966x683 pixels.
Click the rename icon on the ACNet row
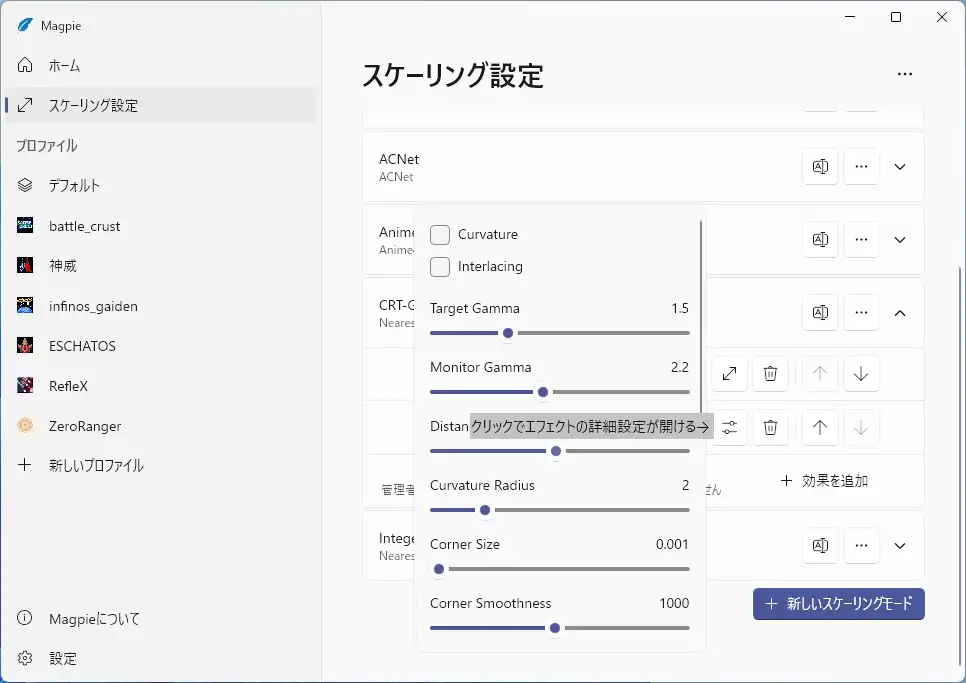tap(820, 167)
